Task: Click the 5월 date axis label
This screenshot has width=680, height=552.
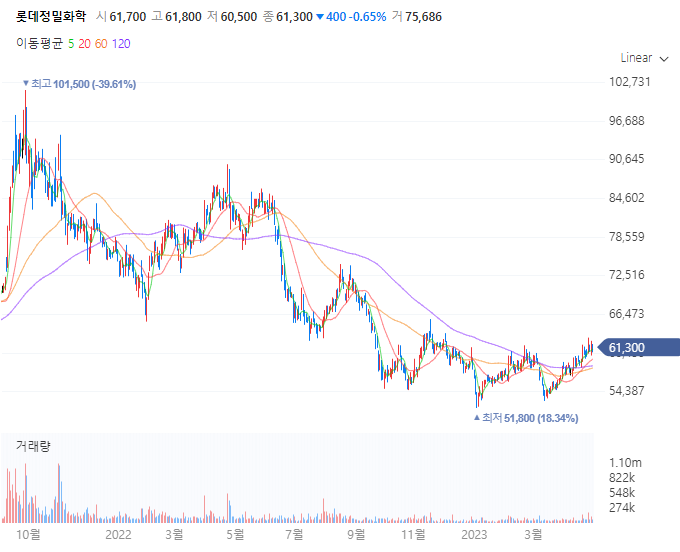Action: 235,534
